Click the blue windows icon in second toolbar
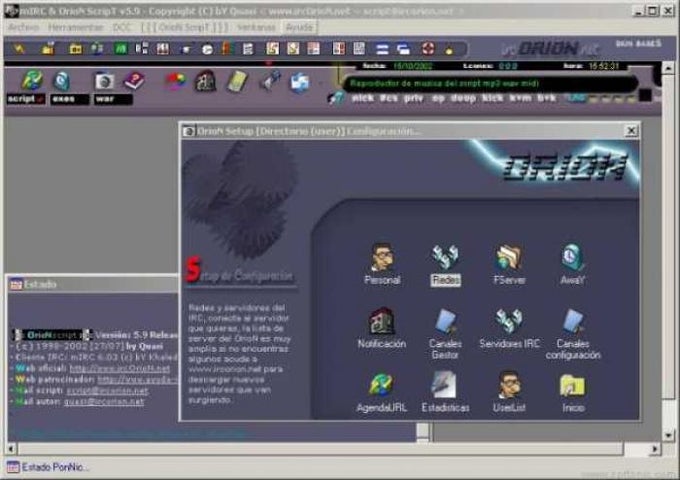The image size is (680, 480). pyautogui.click(x=299, y=82)
